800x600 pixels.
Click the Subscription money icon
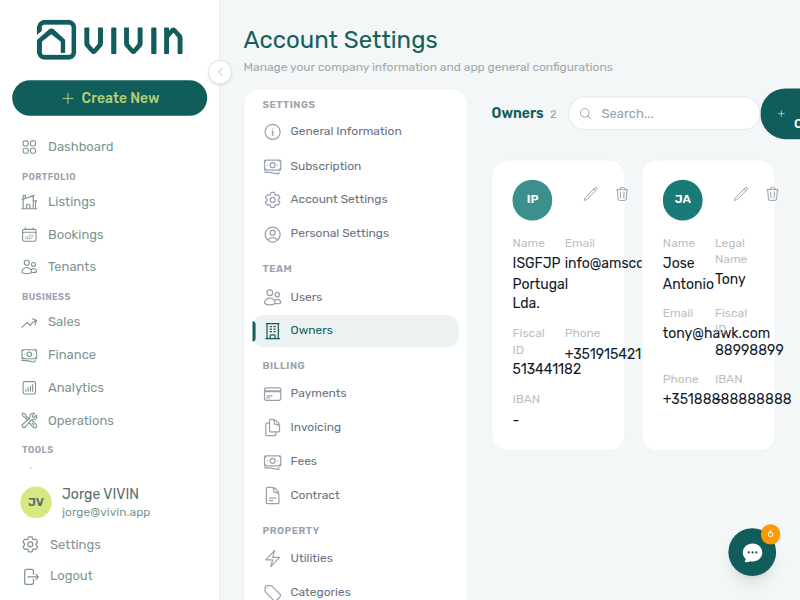[x=272, y=167]
